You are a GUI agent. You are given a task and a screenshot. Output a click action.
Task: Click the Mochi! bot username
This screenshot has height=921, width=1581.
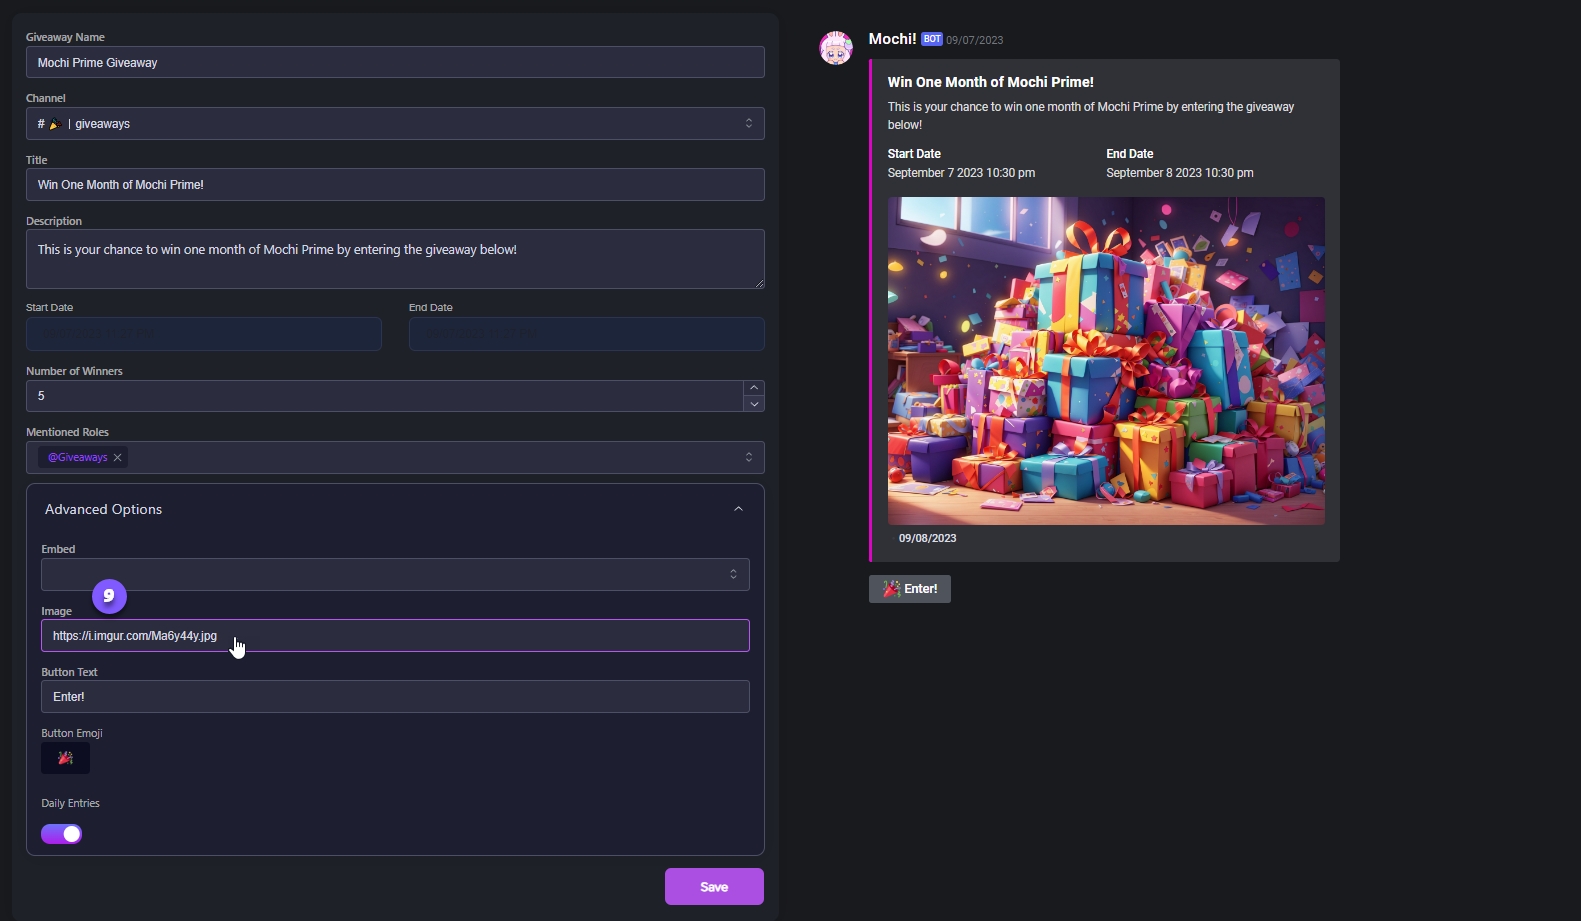[x=892, y=39]
